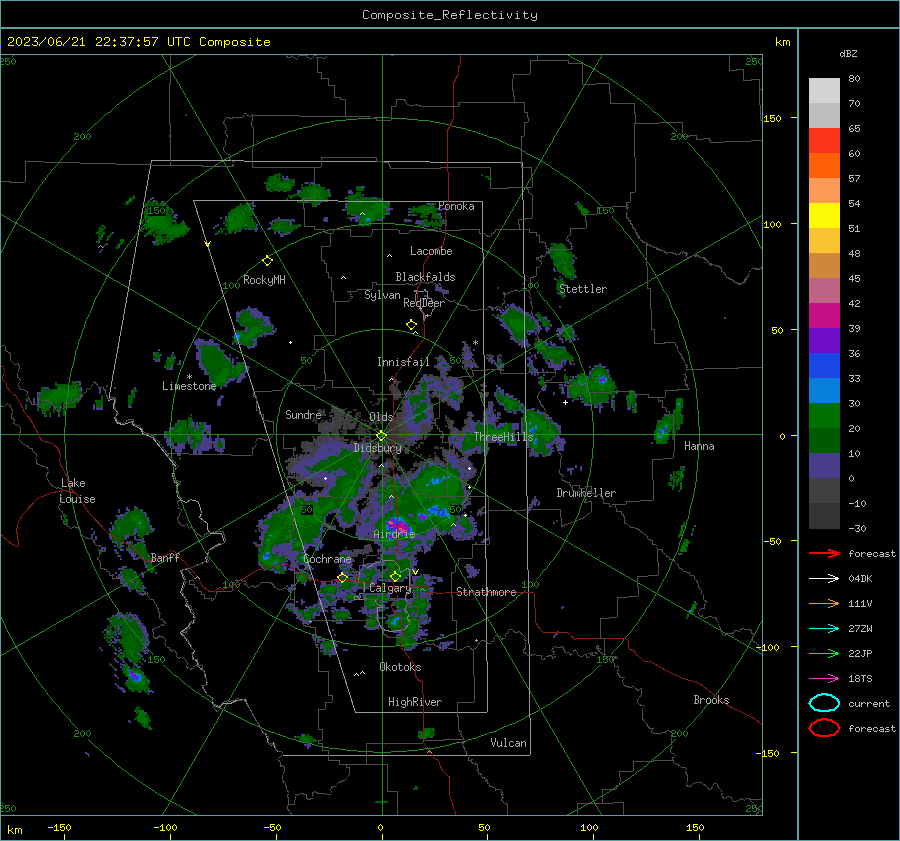Click the blue 33-36 dBZ swatch
This screenshot has height=841, width=900.
824,366
